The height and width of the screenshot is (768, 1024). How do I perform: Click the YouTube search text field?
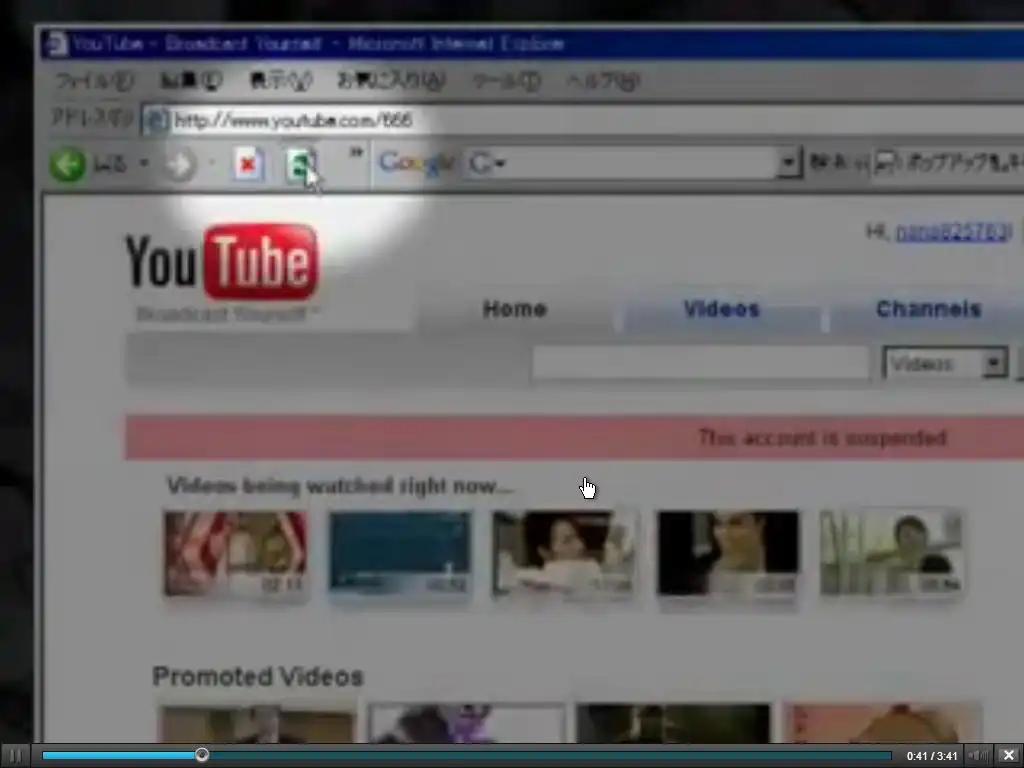click(x=701, y=363)
